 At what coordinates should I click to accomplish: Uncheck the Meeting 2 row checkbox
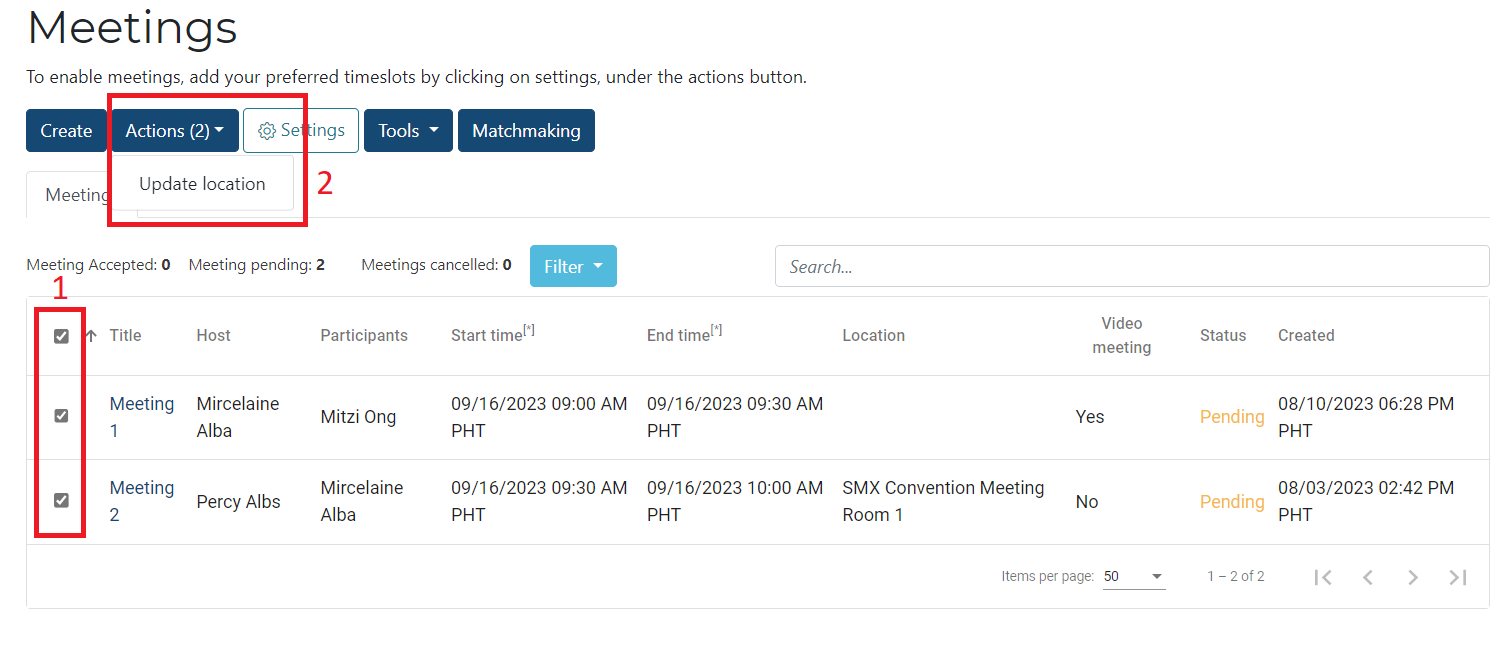[61, 501]
